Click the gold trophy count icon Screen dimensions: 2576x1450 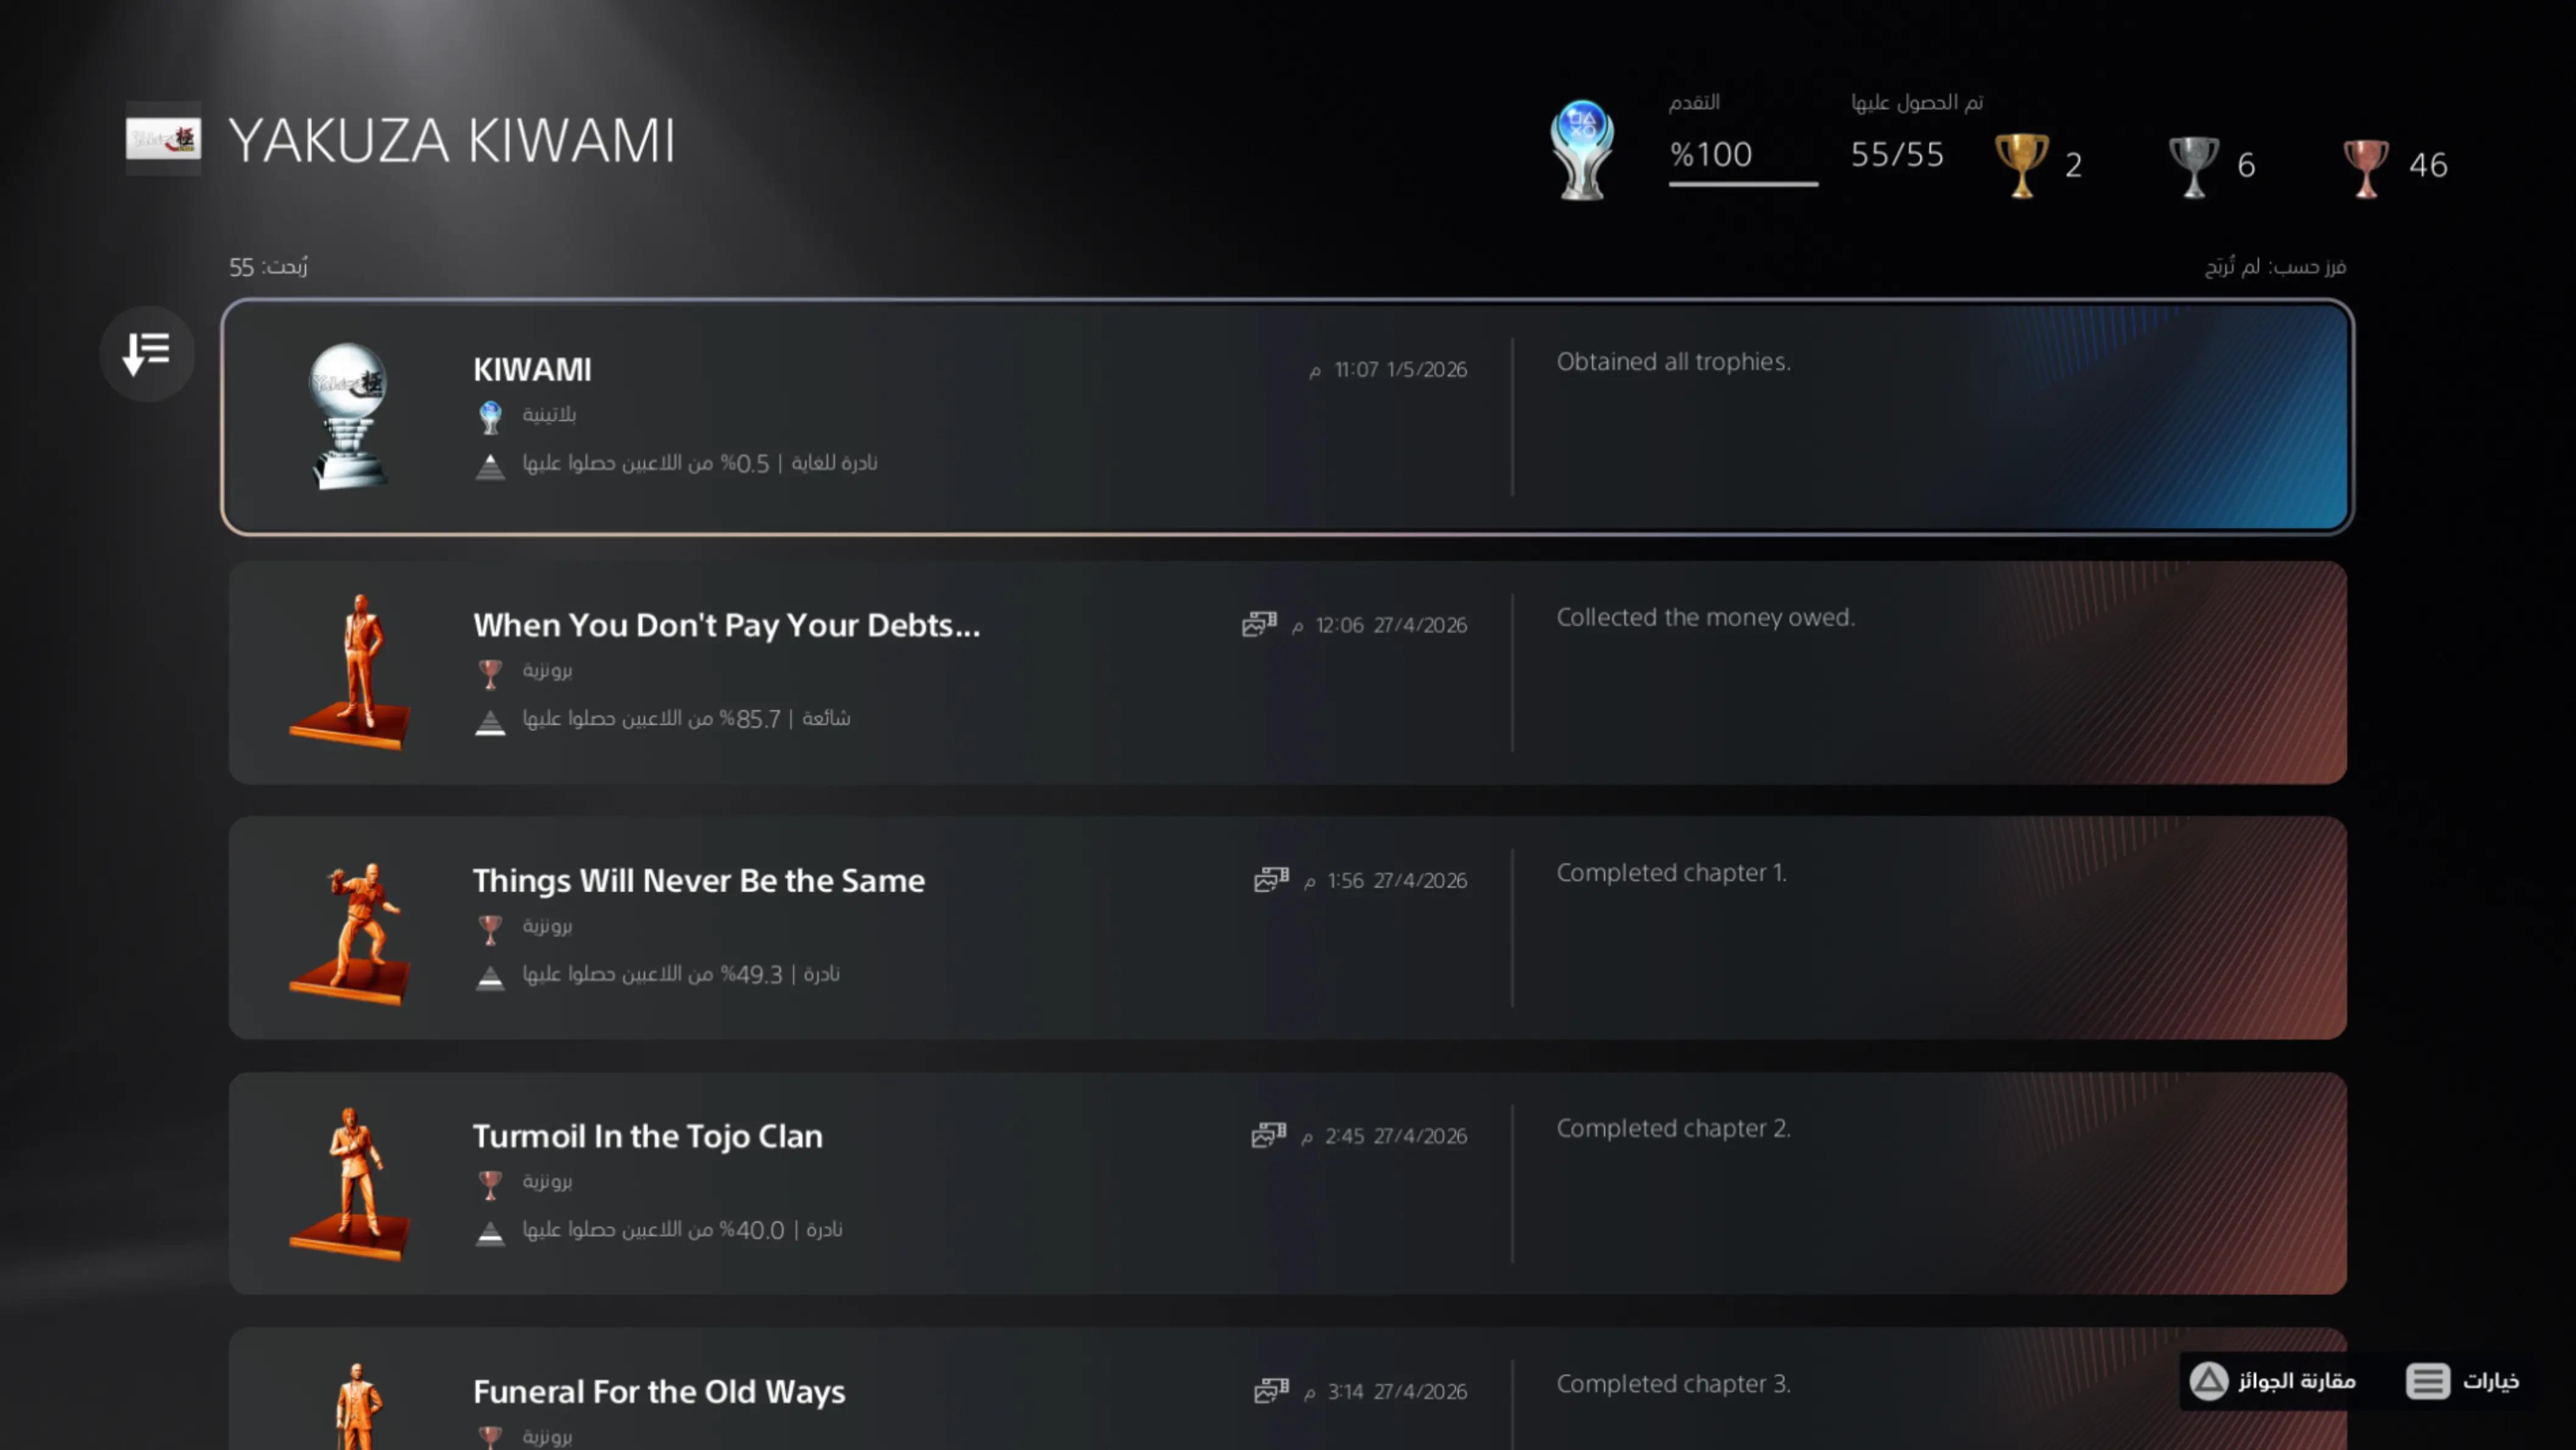2021,165
